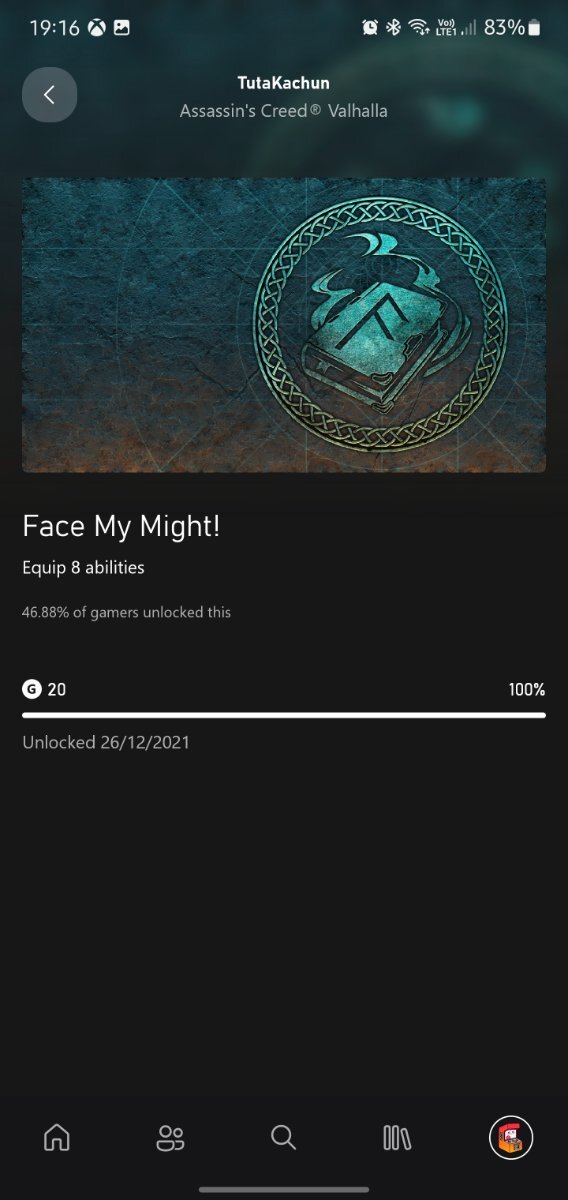The image size is (568, 1200).
Task: Open the Search magnifier icon
Action: click(x=284, y=1137)
